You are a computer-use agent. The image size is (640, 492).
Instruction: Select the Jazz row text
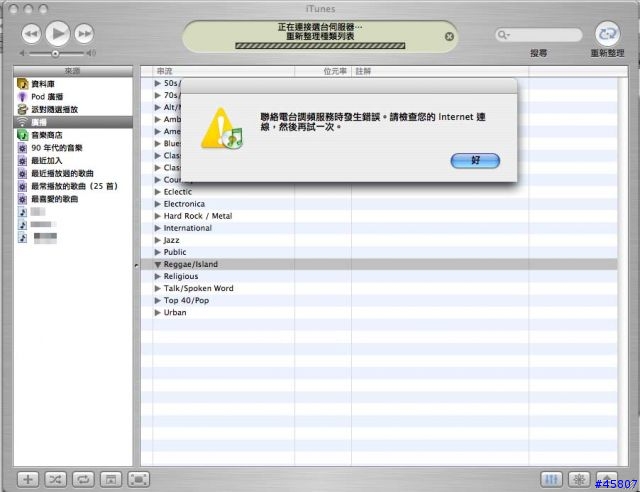[171, 240]
